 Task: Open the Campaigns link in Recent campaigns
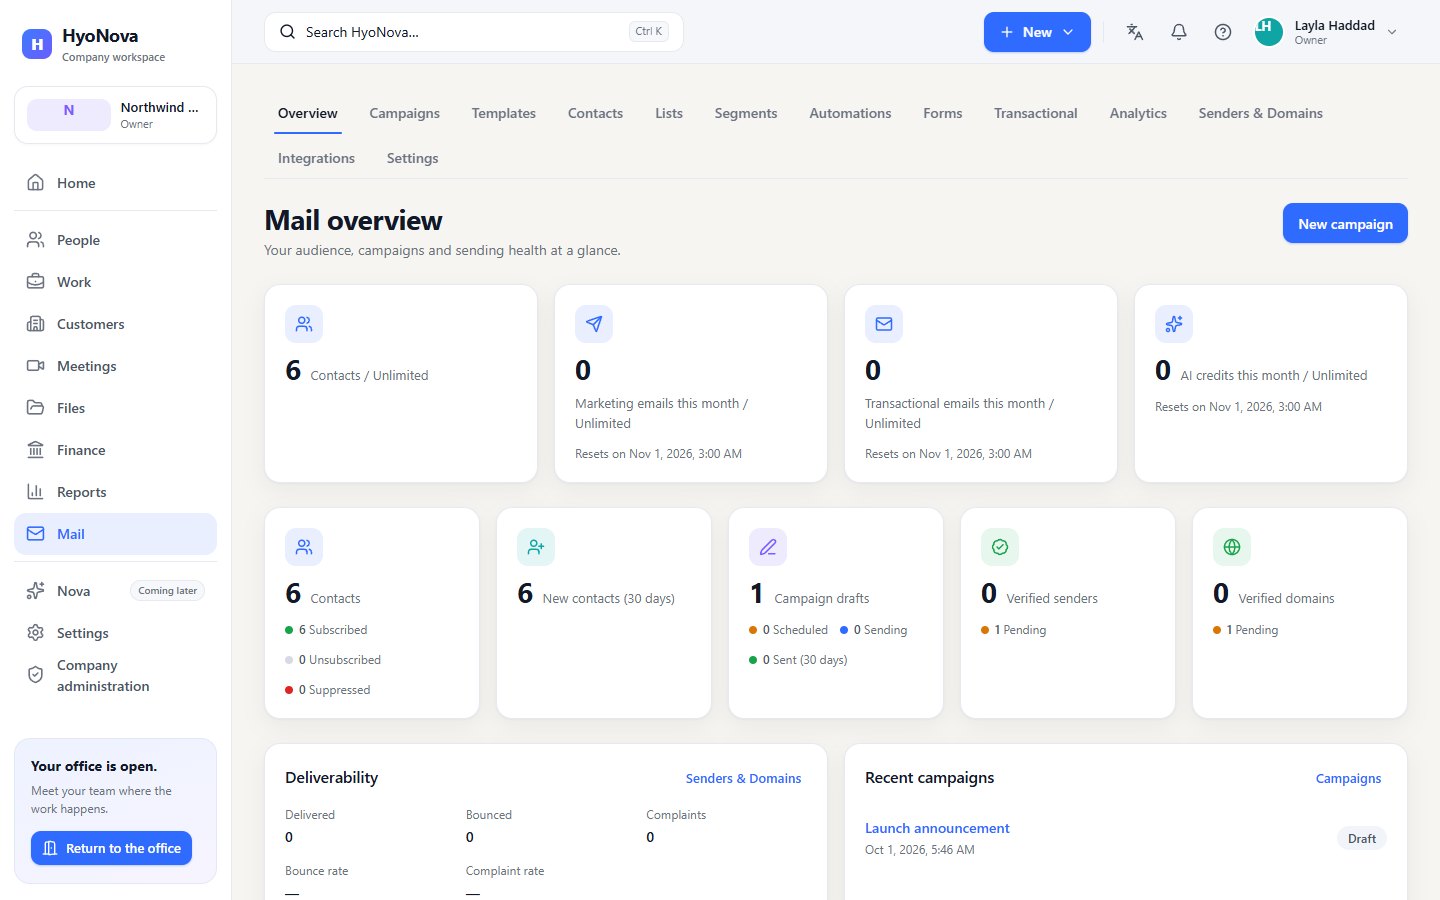(1348, 778)
